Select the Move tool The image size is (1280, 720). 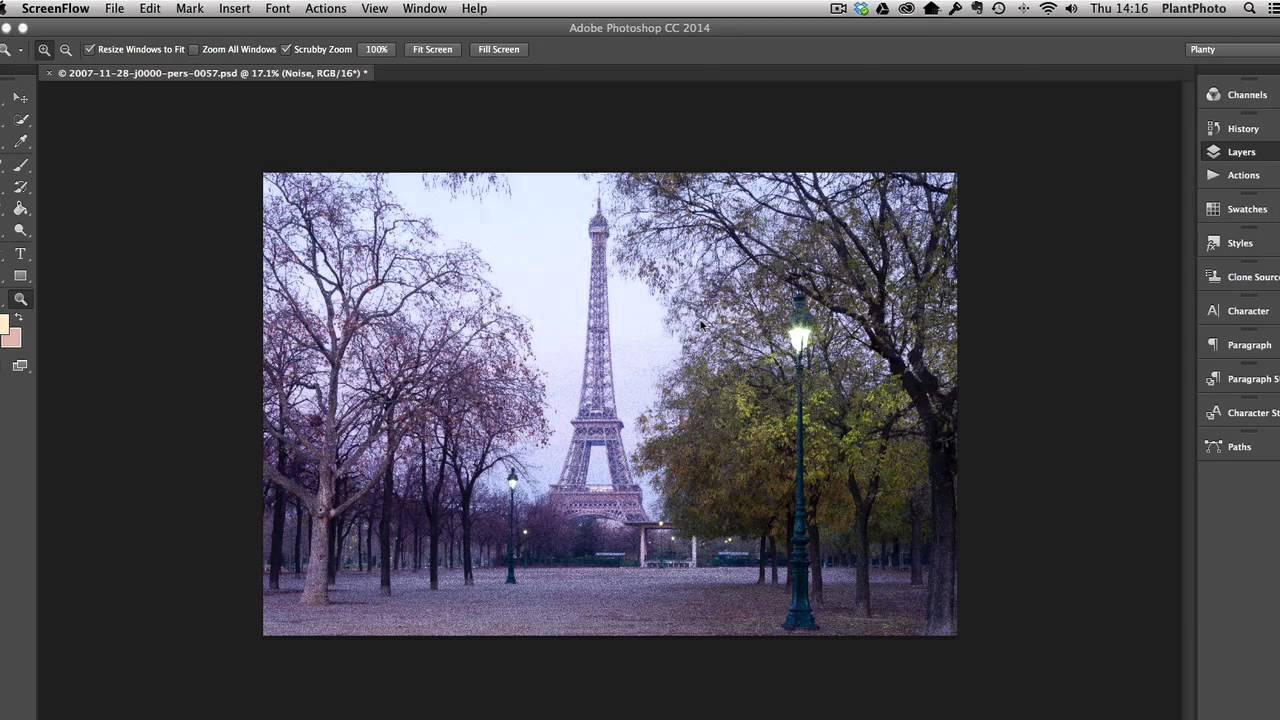click(x=20, y=98)
